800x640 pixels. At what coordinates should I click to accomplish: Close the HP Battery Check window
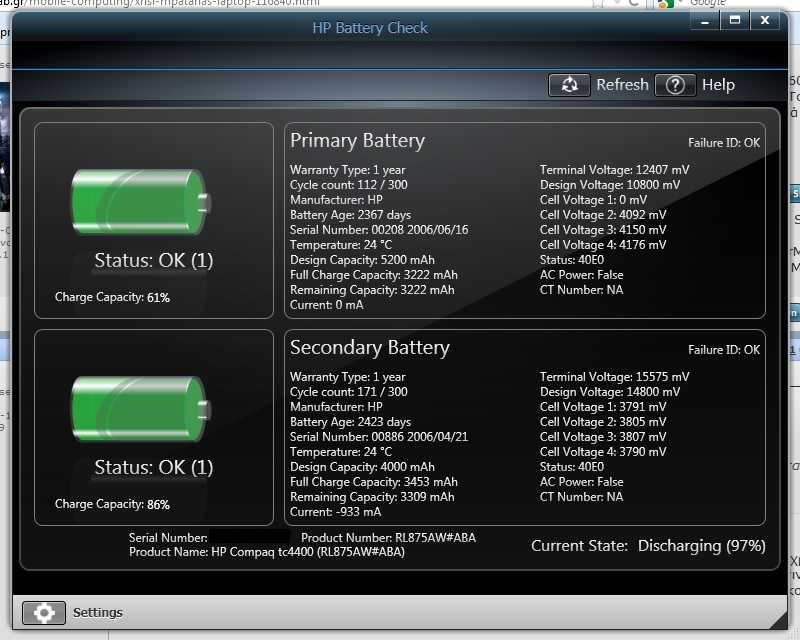pos(764,21)
